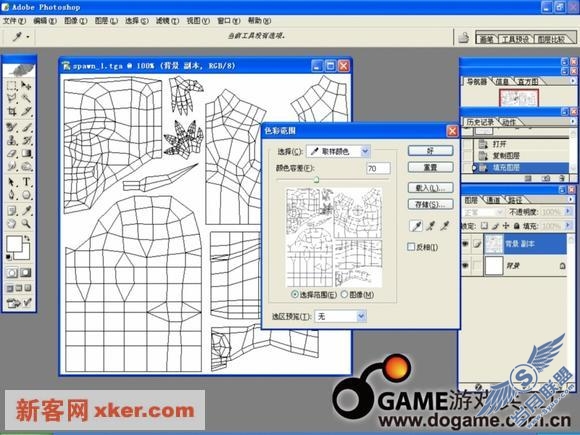Image resolution: width=580 pixels, height=435 pixels.
Task: Hide the 背景 副本 layer via eye icon
Action: (466, 243)
